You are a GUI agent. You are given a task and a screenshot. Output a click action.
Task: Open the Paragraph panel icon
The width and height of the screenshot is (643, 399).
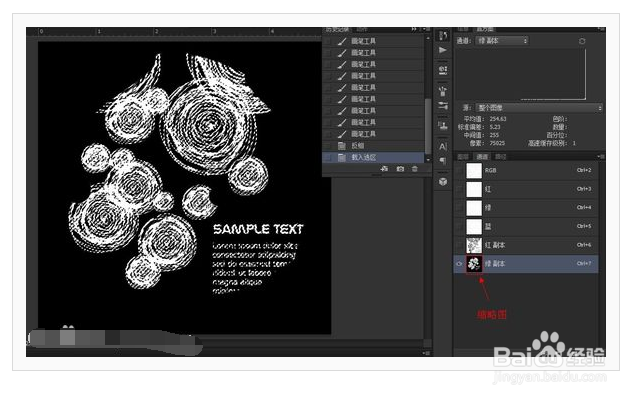[x=443, y=160]
